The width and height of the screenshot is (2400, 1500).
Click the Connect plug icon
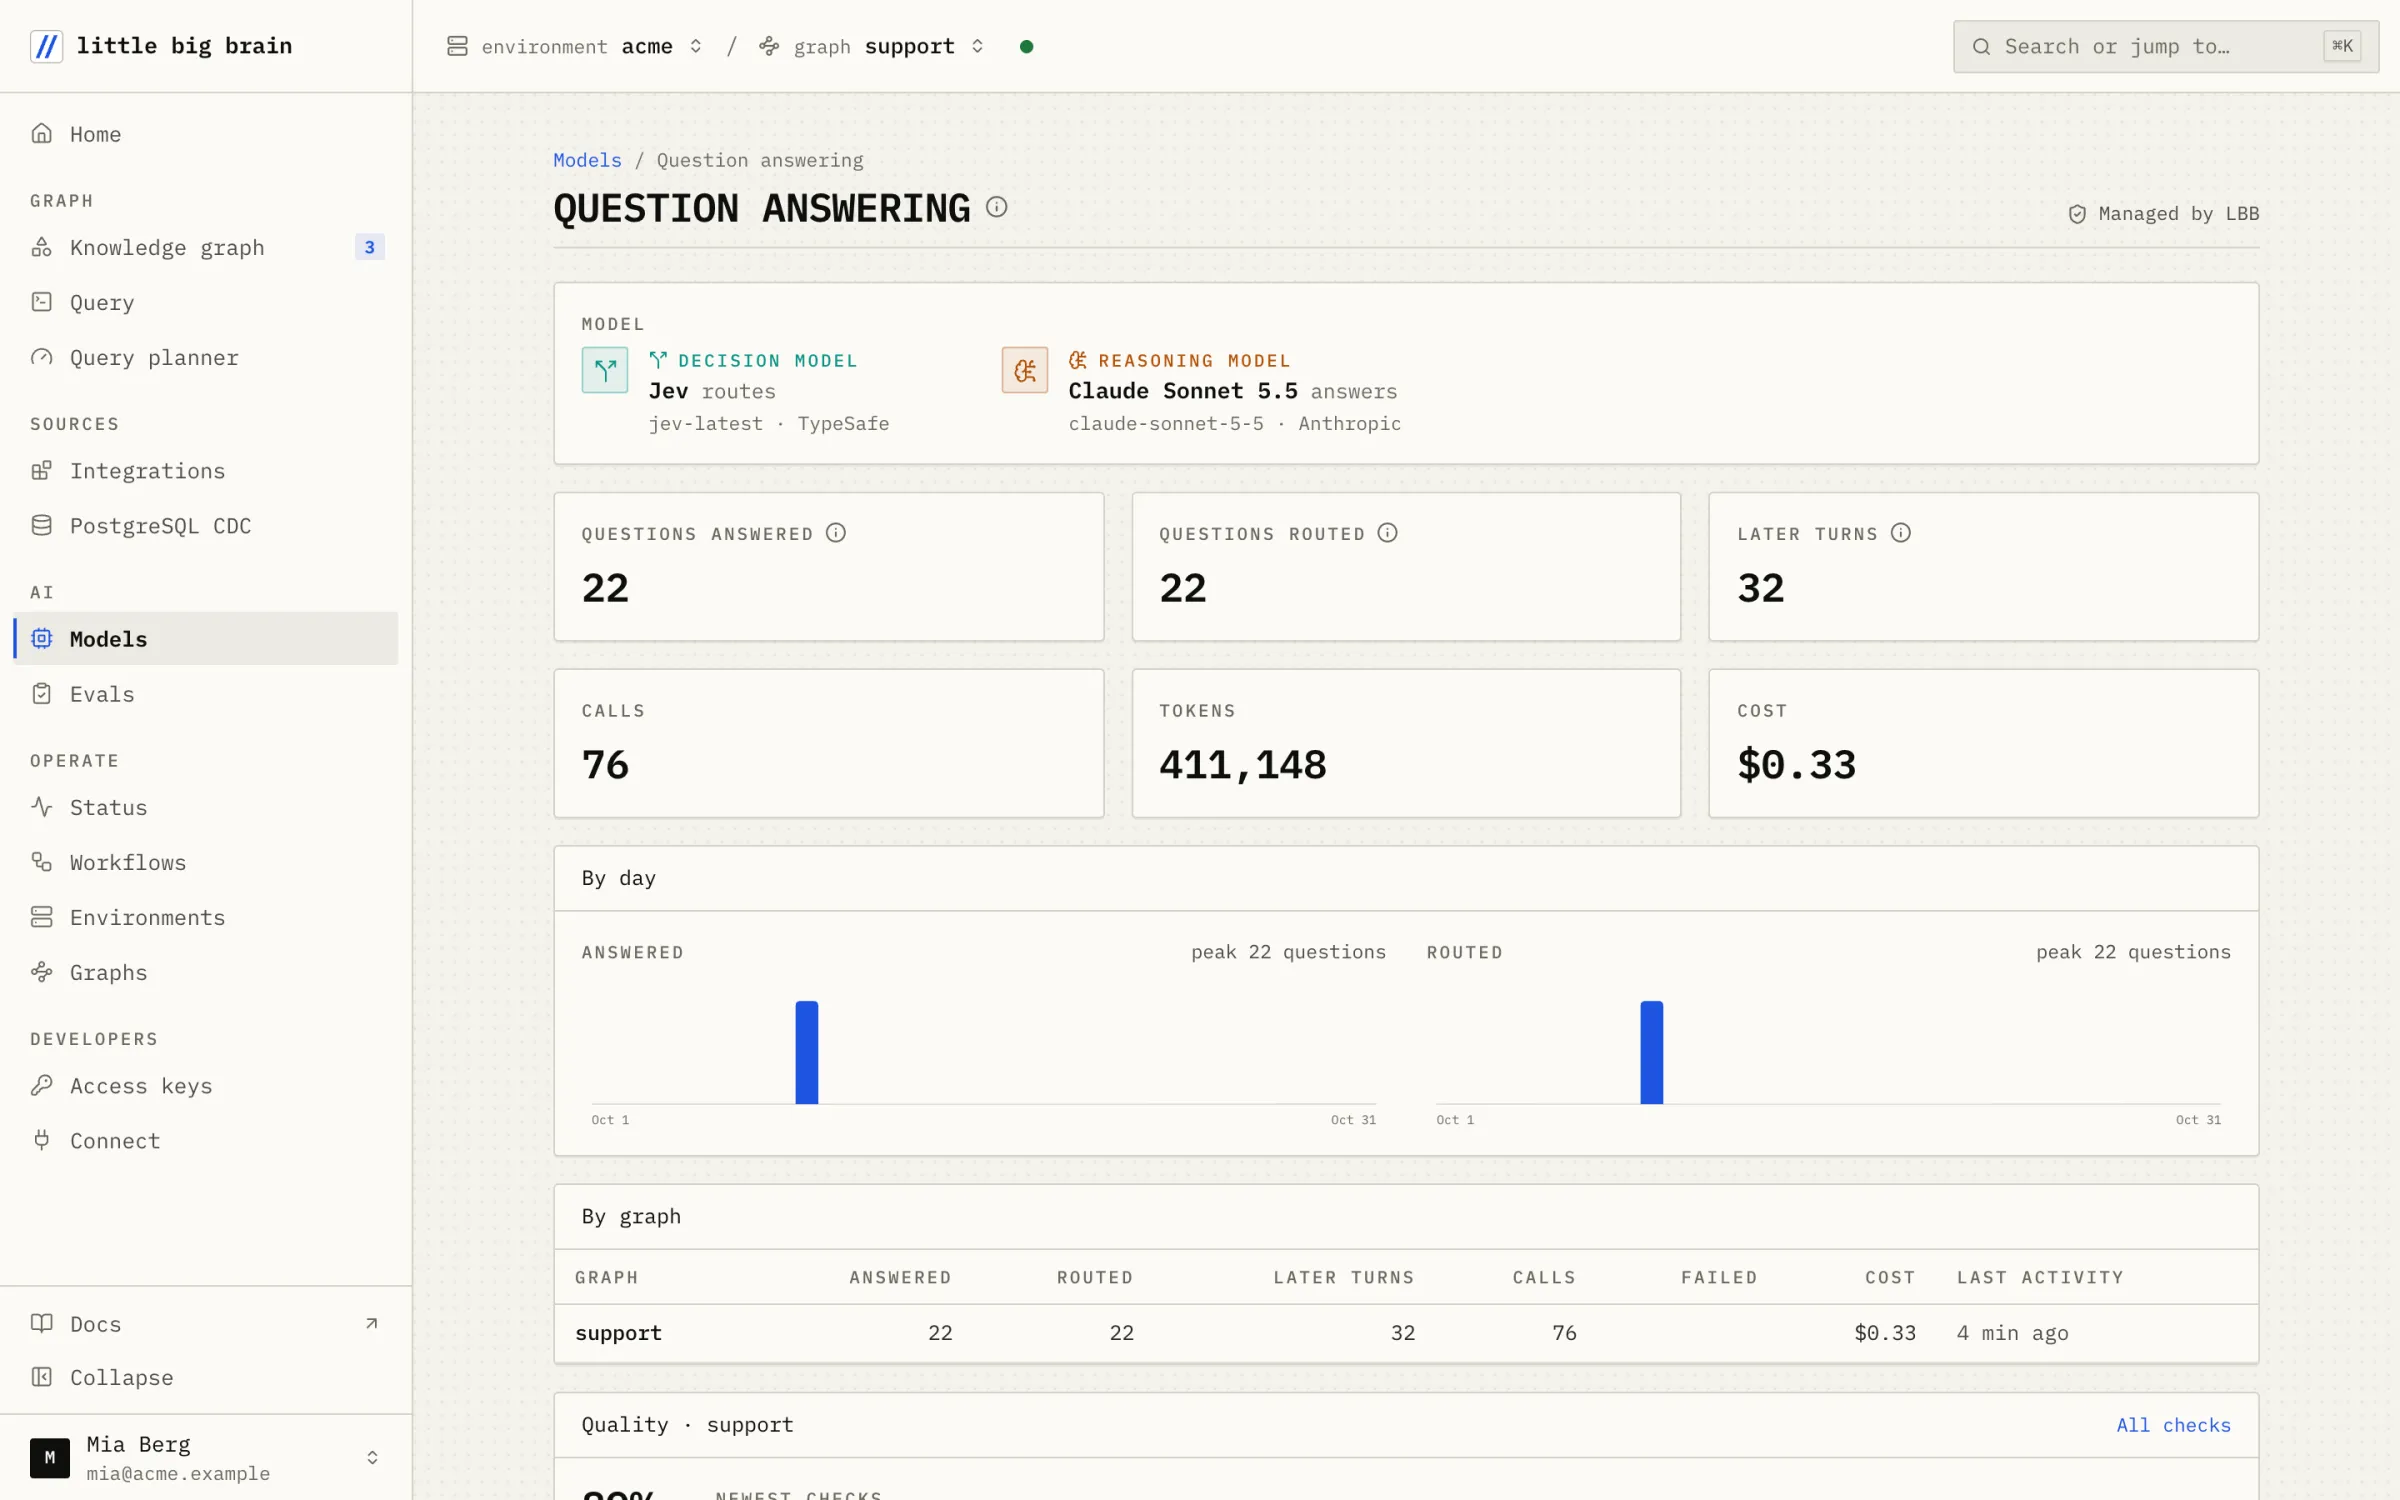[x=41, y=1140]
